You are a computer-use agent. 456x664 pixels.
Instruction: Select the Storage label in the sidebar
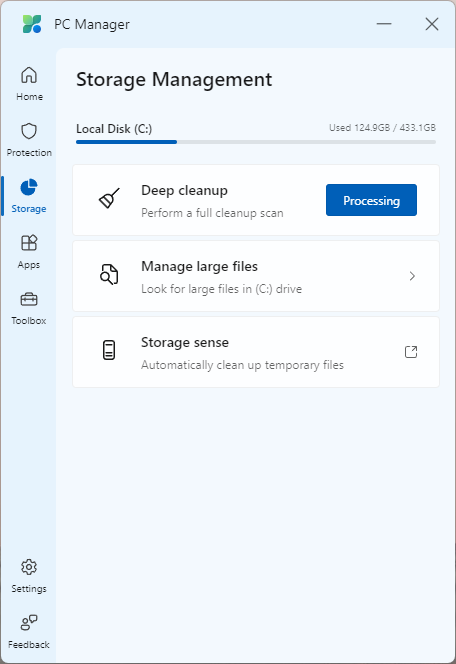tap(29, 209)
